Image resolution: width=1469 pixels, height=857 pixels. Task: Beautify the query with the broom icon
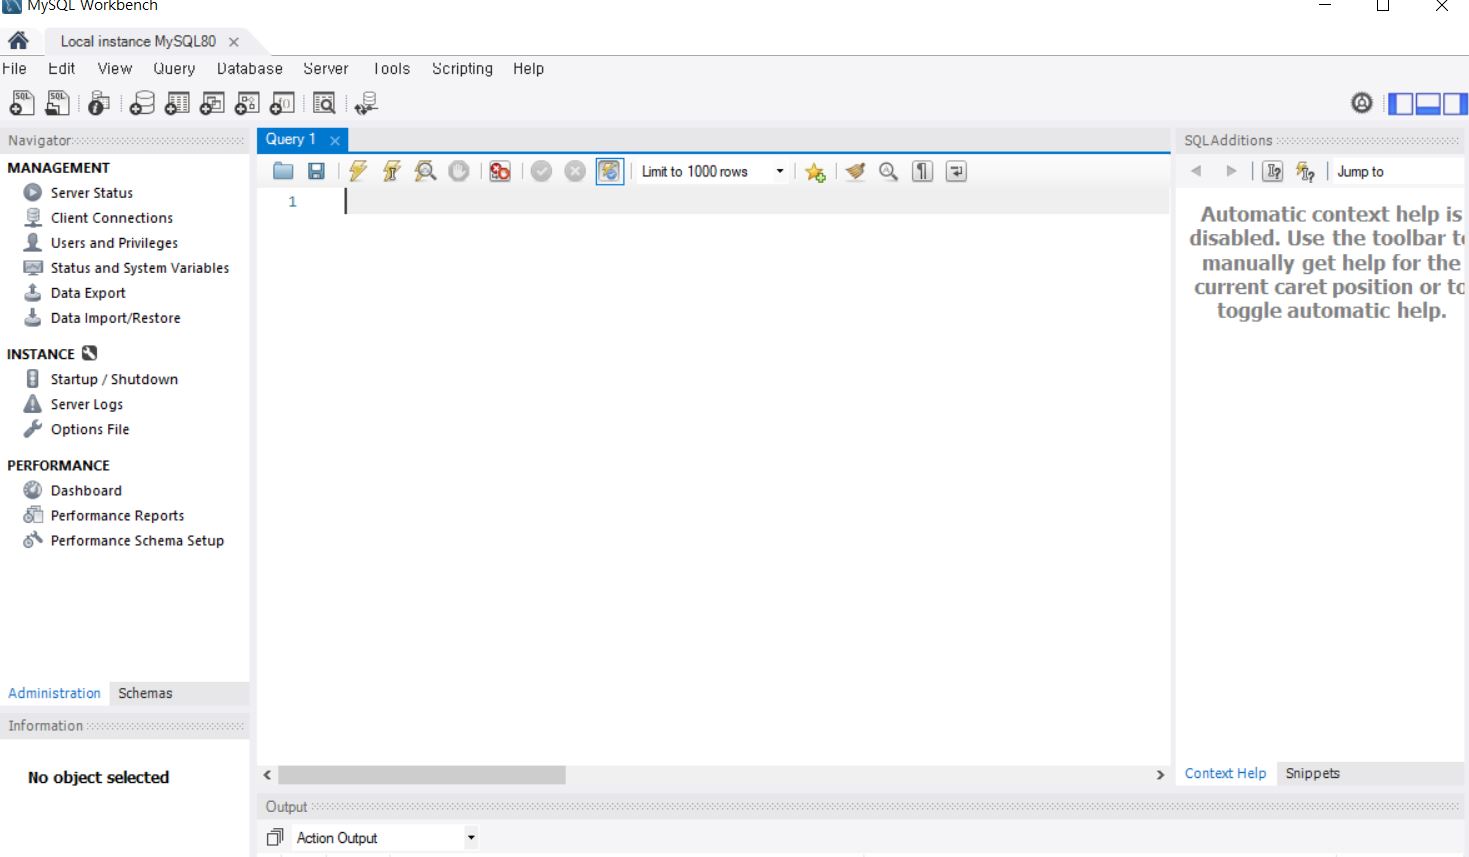pyautogui.click(x=855, y=171)
